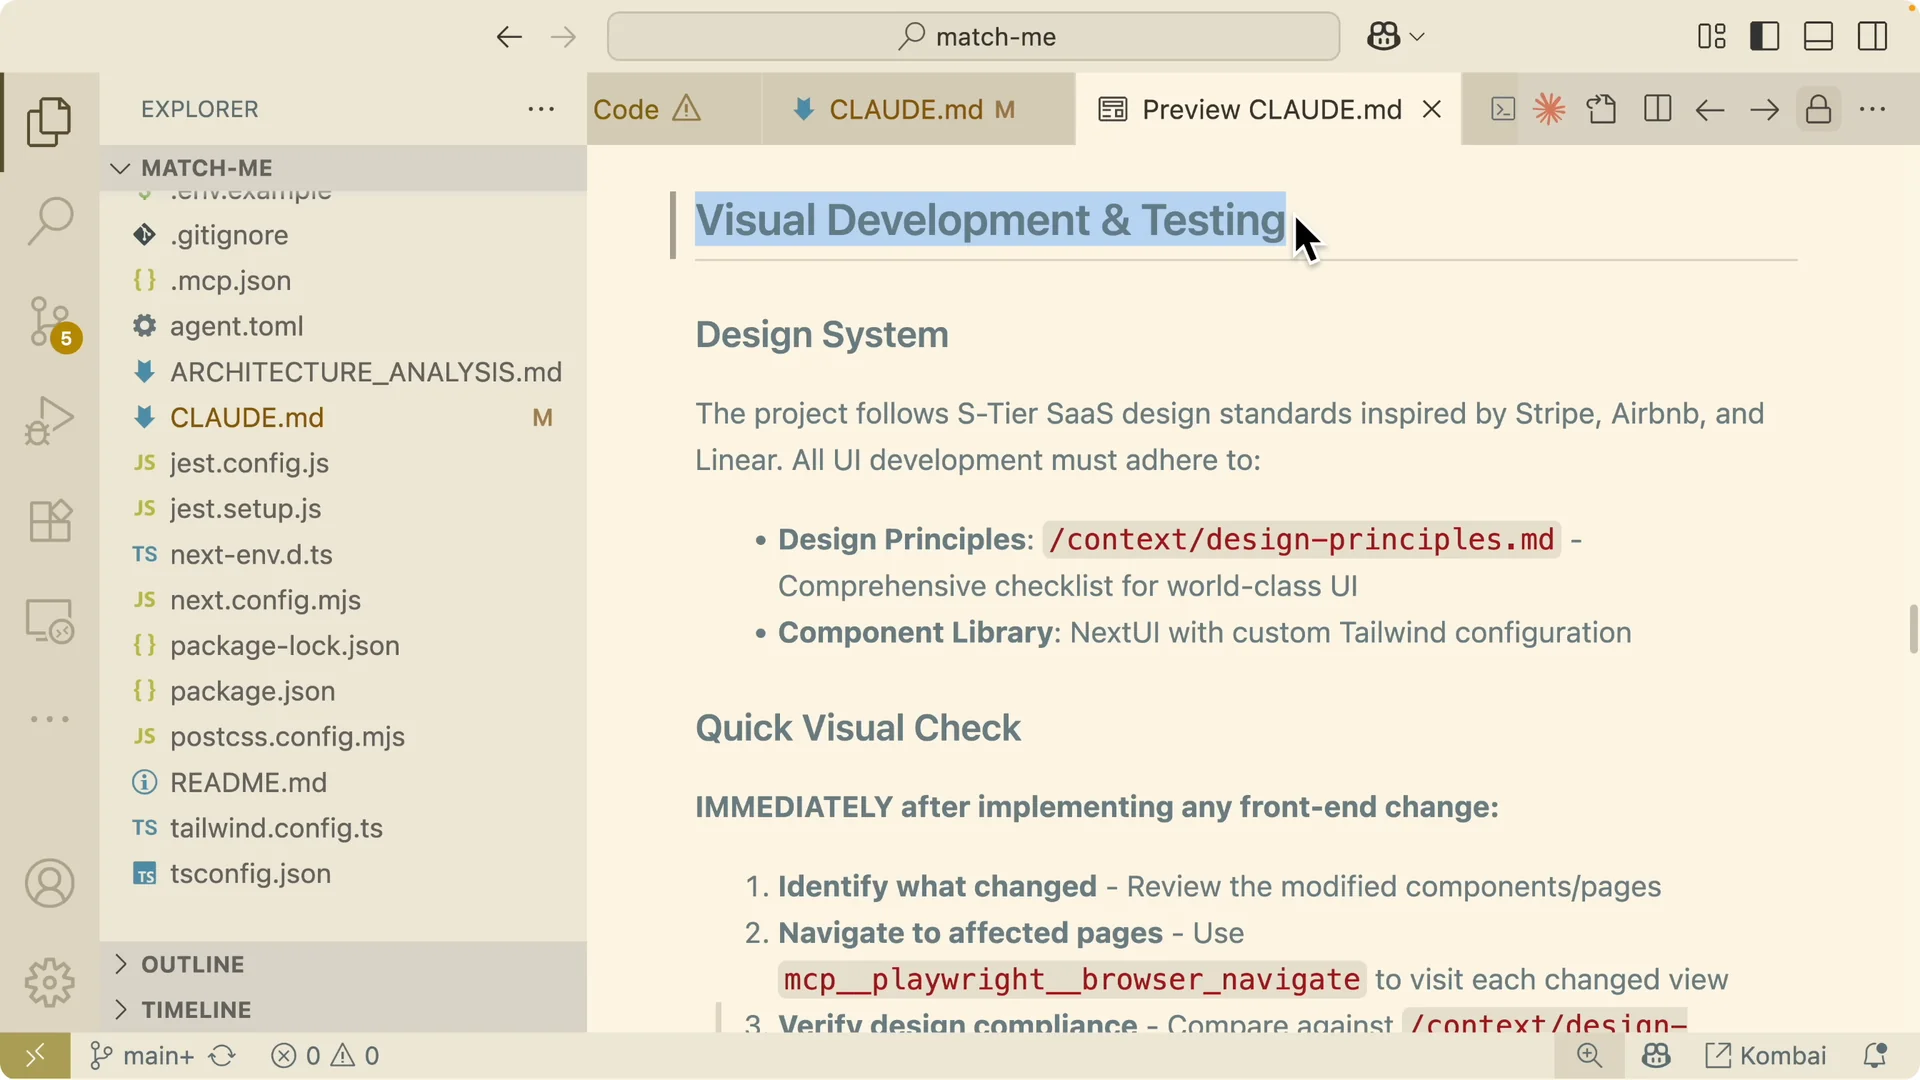Open the Search view in activity bar
This screenshot has height=1080, width=1920.
pos(49,221)
